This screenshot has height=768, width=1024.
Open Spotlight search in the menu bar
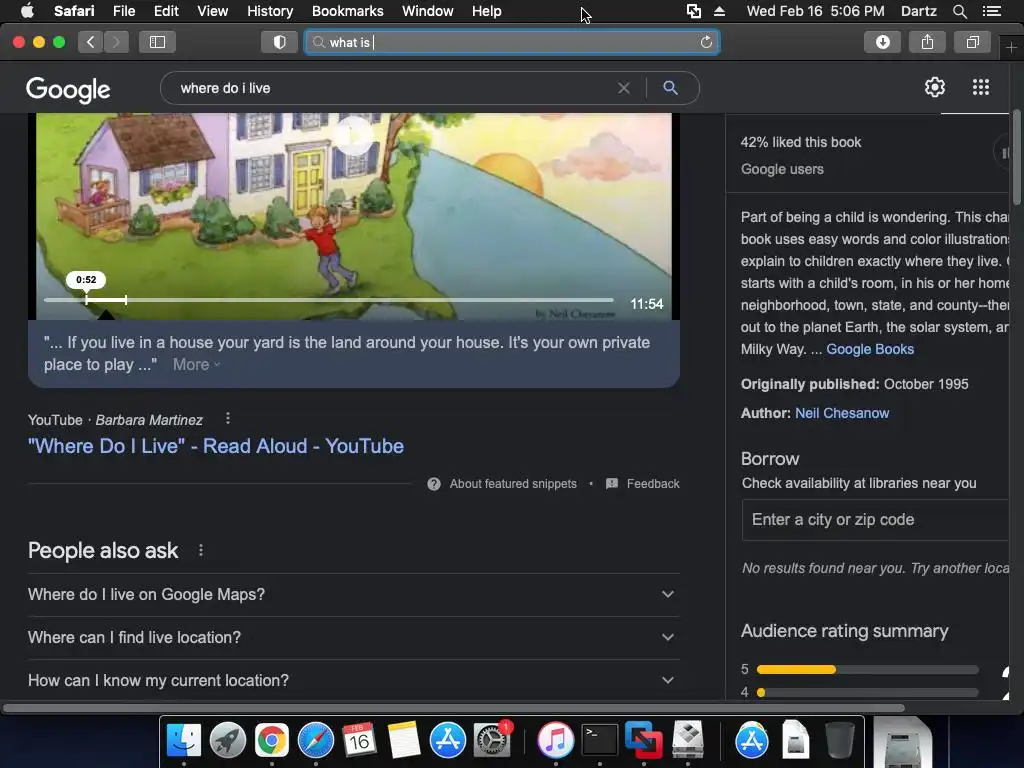959,11
